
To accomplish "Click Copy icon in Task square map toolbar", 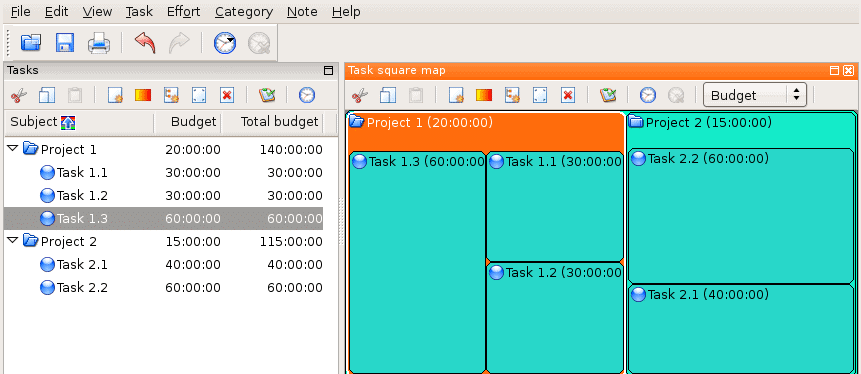I will coord(388,96).
